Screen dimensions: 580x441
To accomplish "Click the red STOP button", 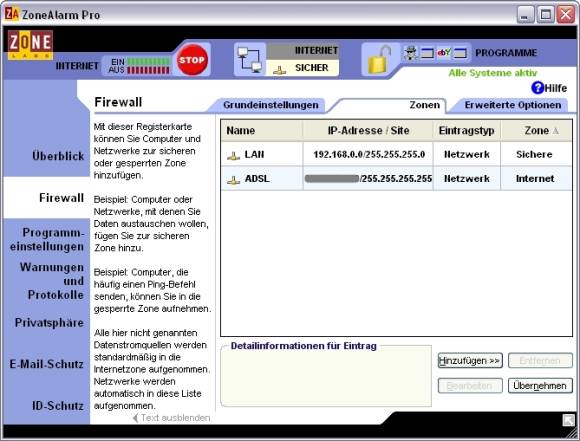I will (192, 60).
